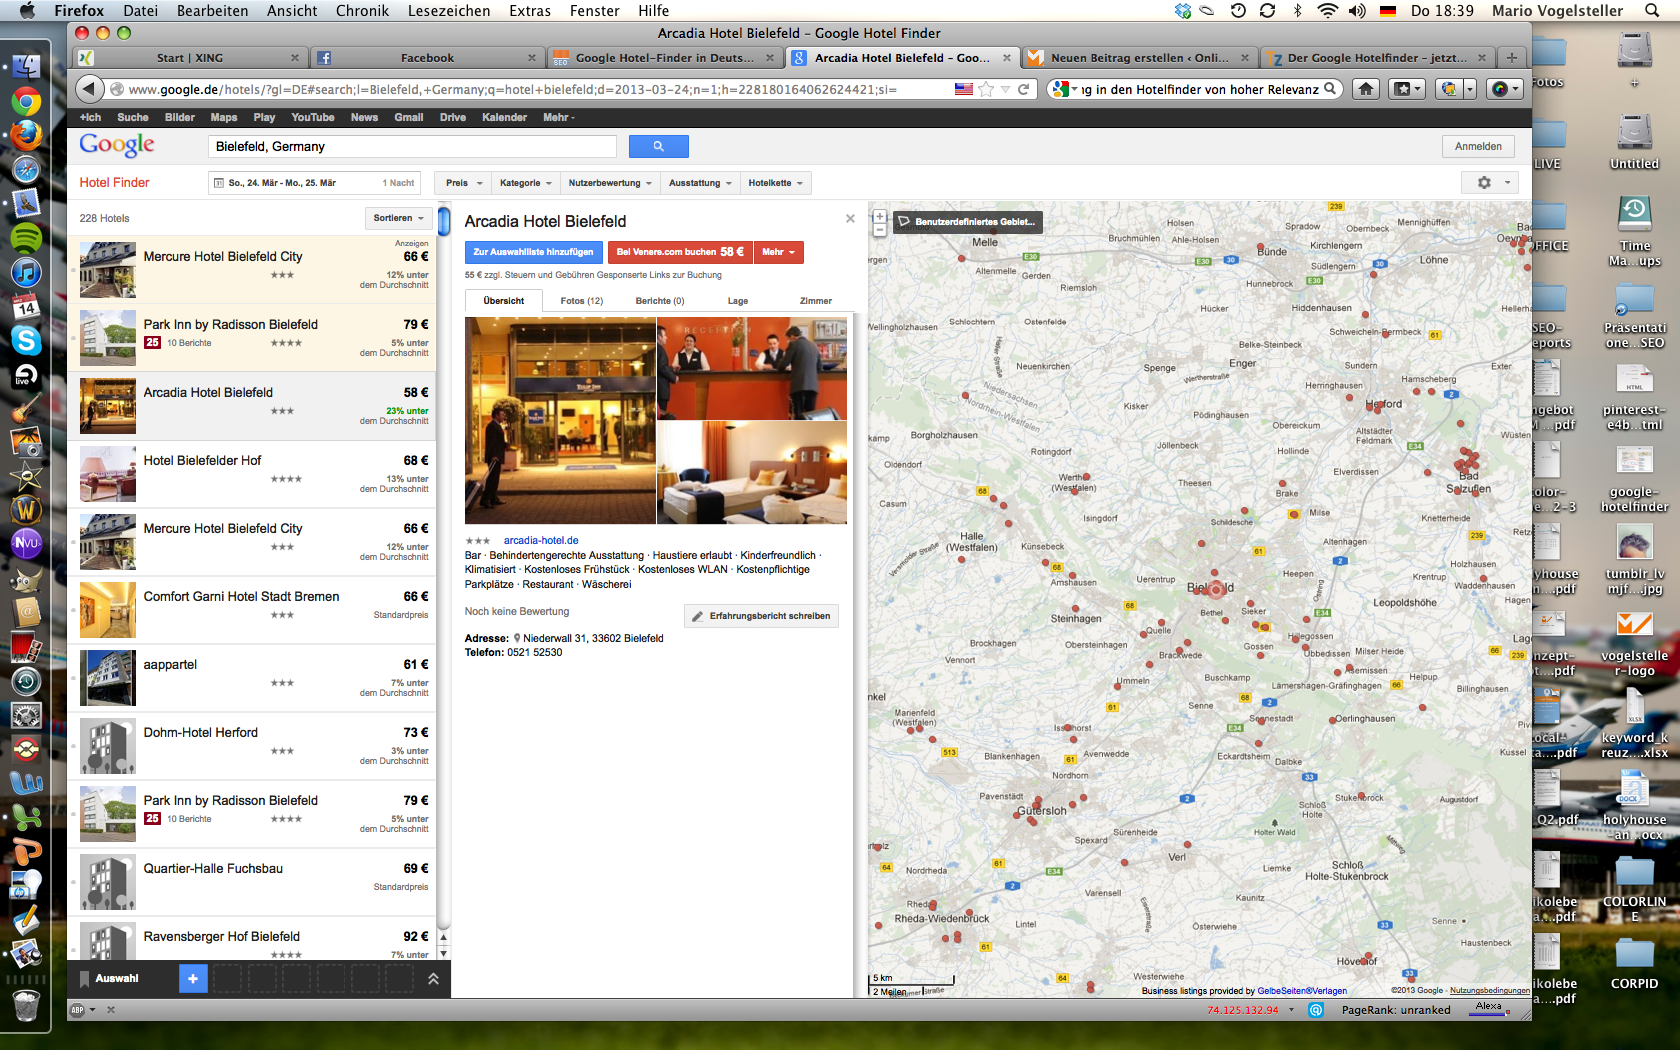Click the Bielefeld, Germany search field
1680x1050 pixels.
tap(412, 146)
